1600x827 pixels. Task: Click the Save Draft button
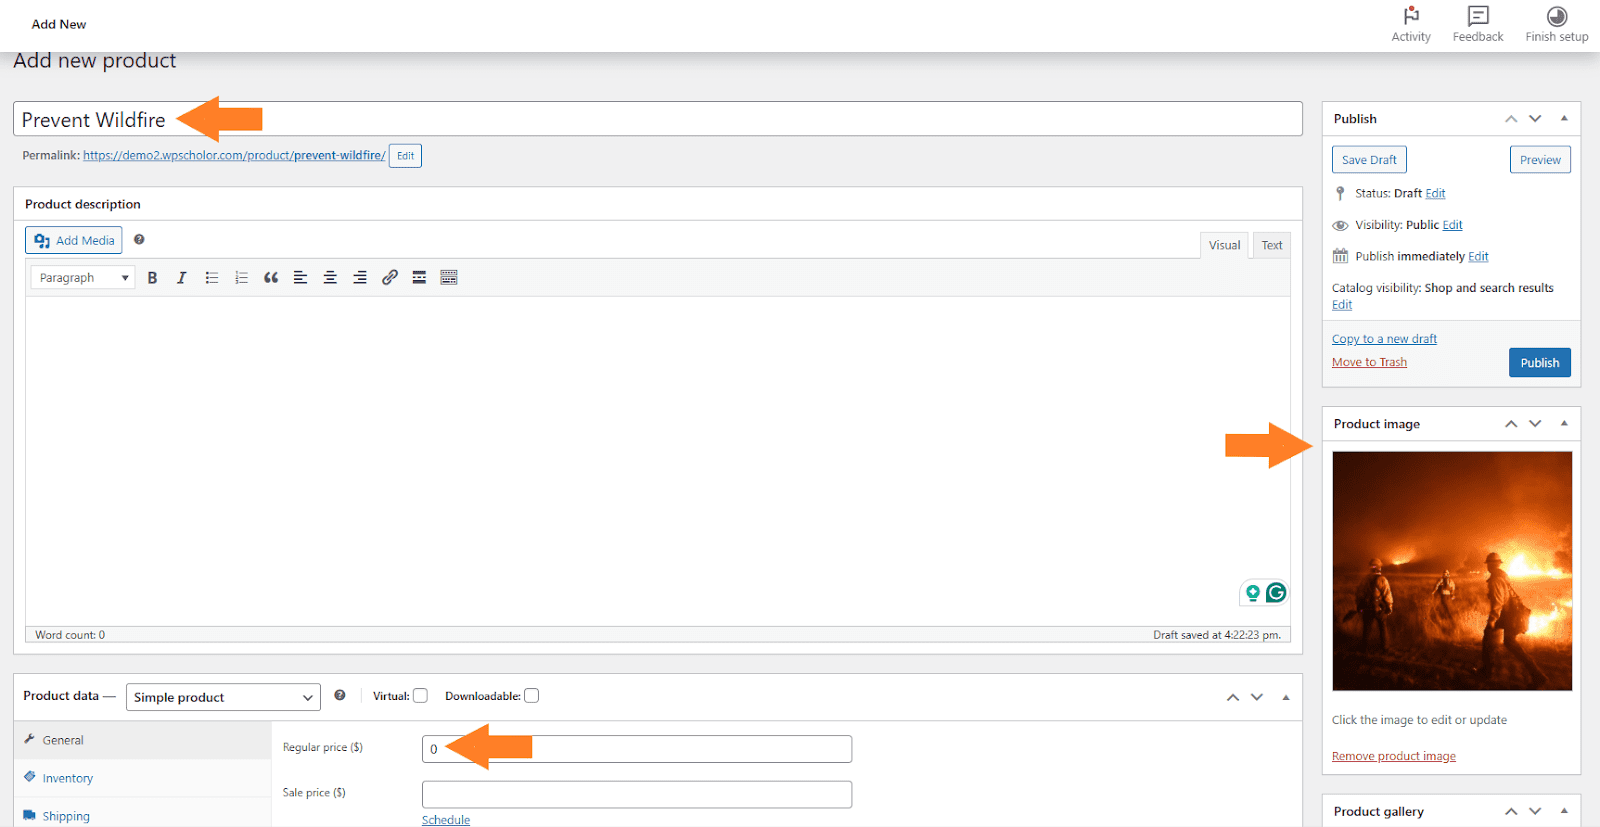pos(1369,160)
